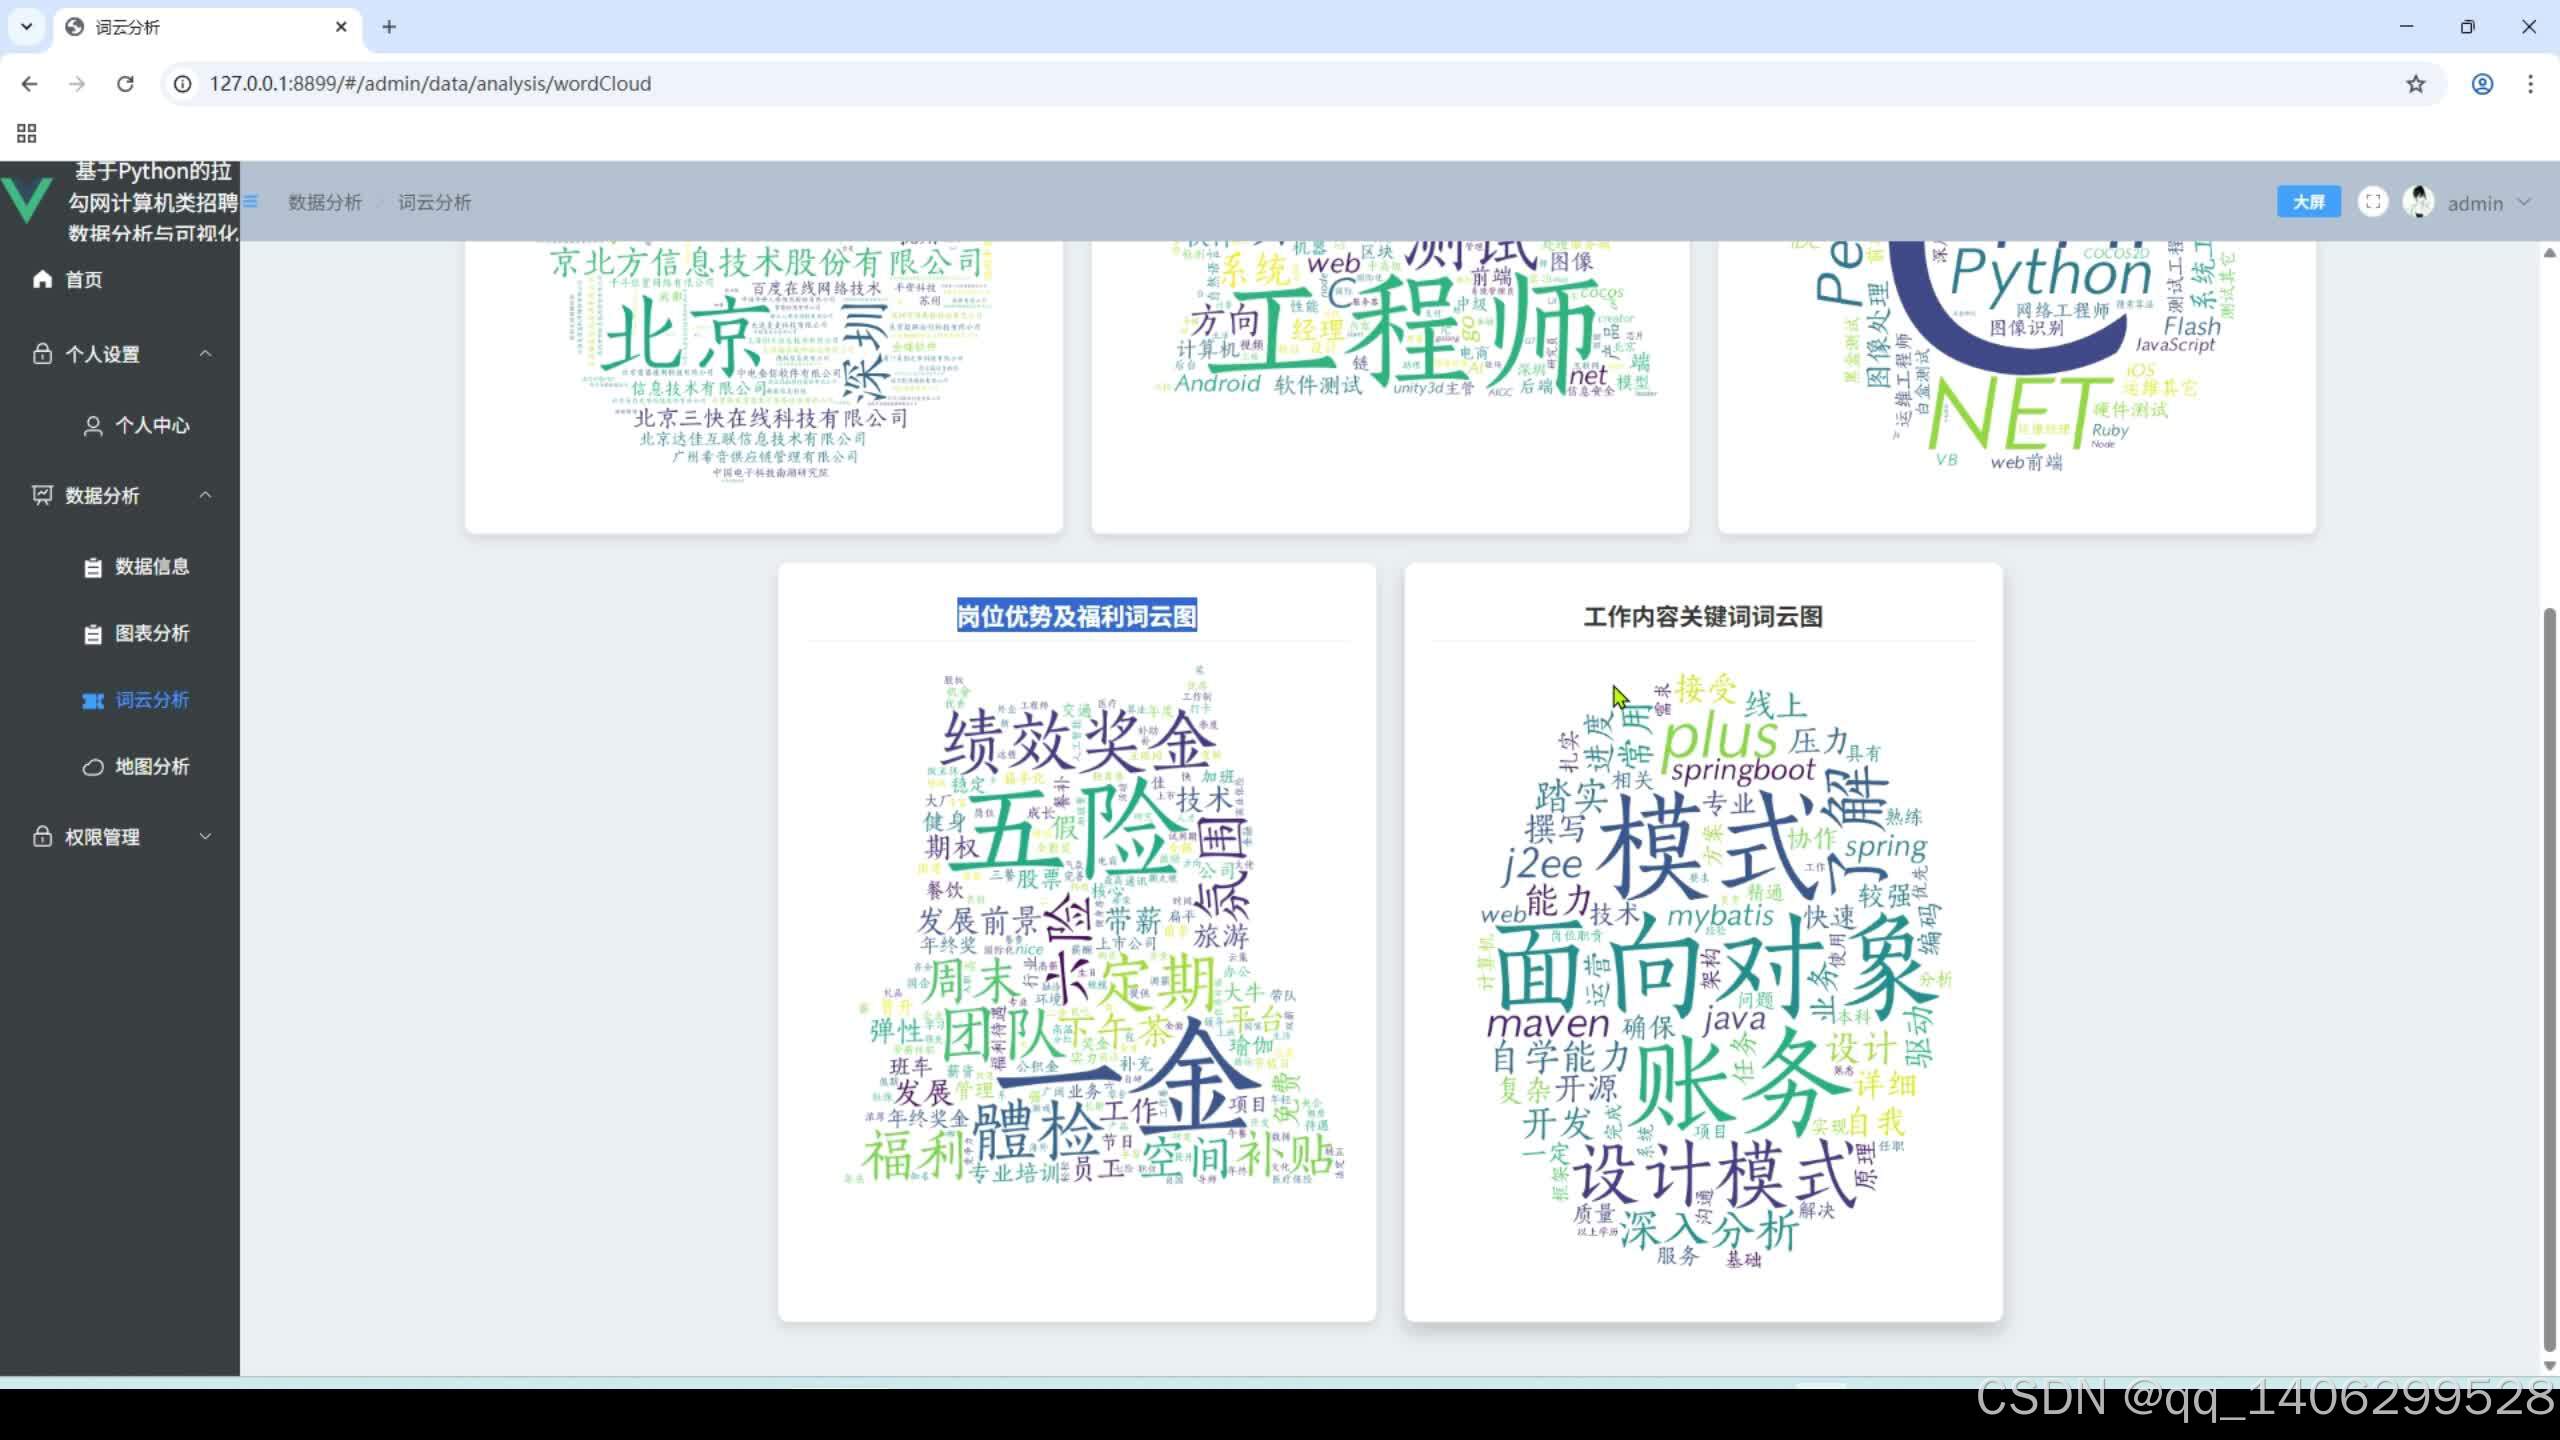Open the admin user dropdown
The image size is (2560, 1440).
click(2488, 203)
